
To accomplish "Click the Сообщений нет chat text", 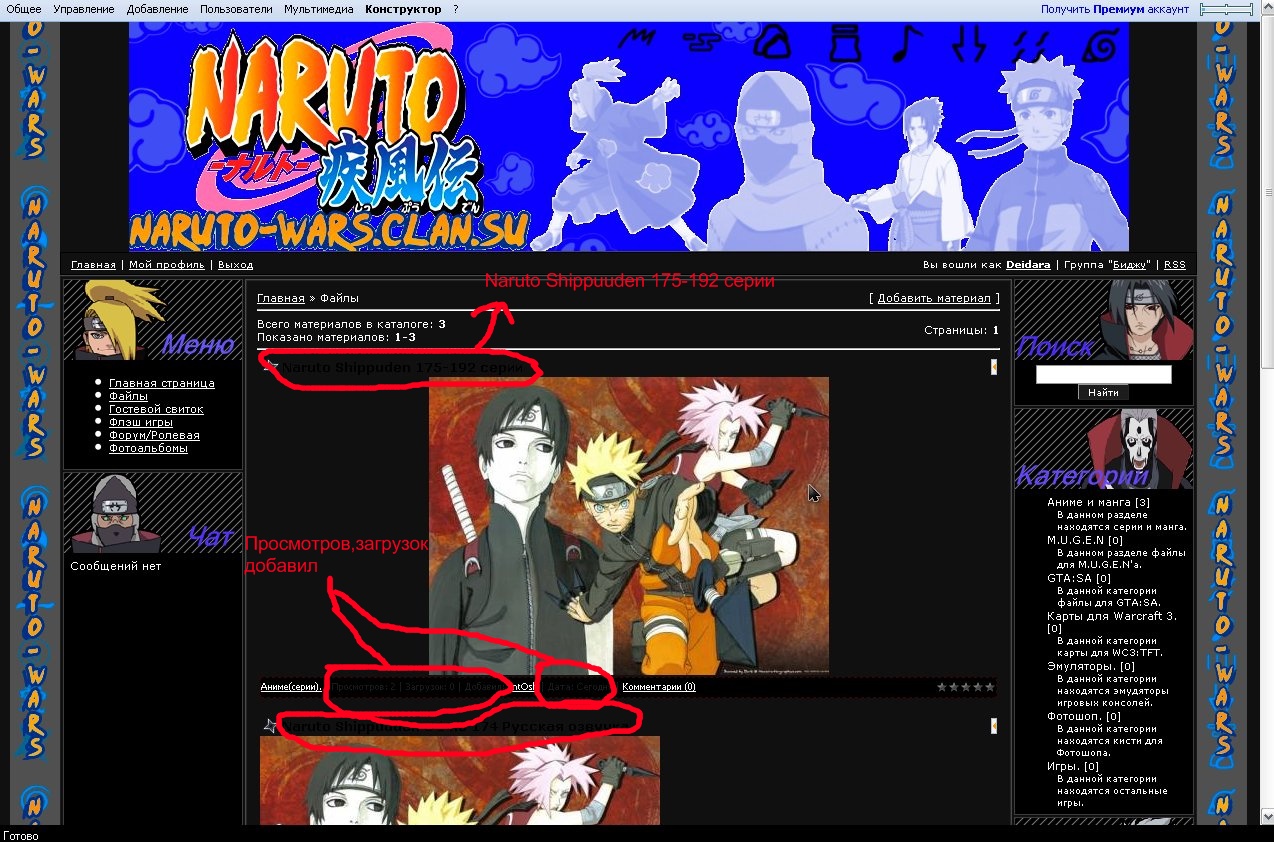I will pos(115,566).
